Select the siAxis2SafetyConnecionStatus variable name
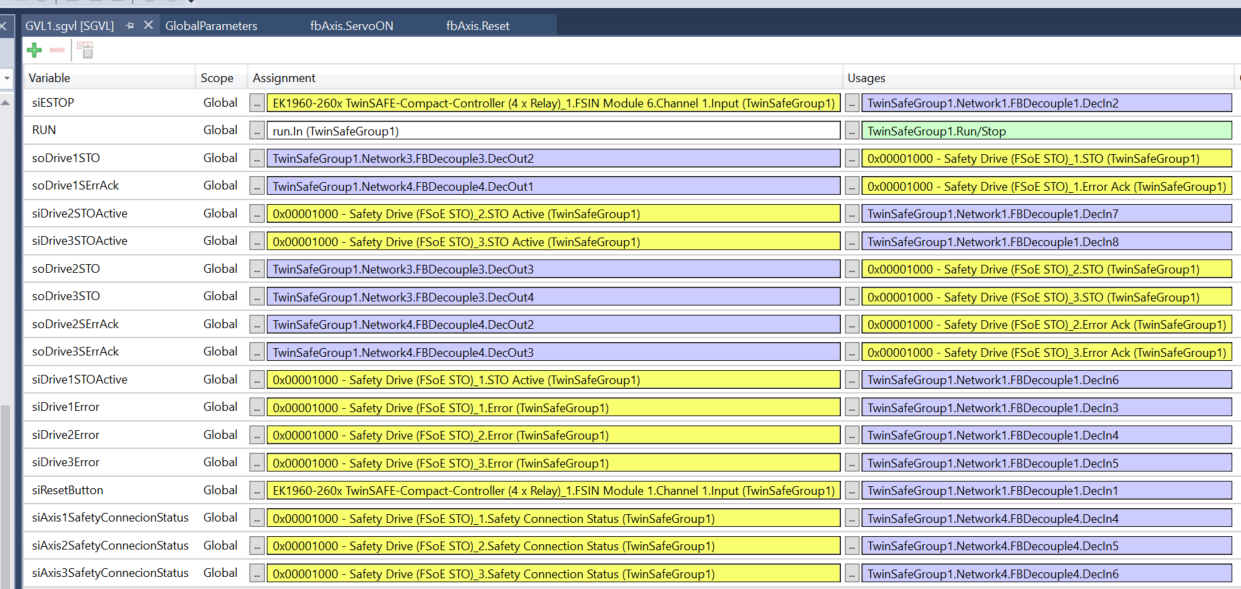This screenshot has width=1241, height=589. [x=109, y=546]
